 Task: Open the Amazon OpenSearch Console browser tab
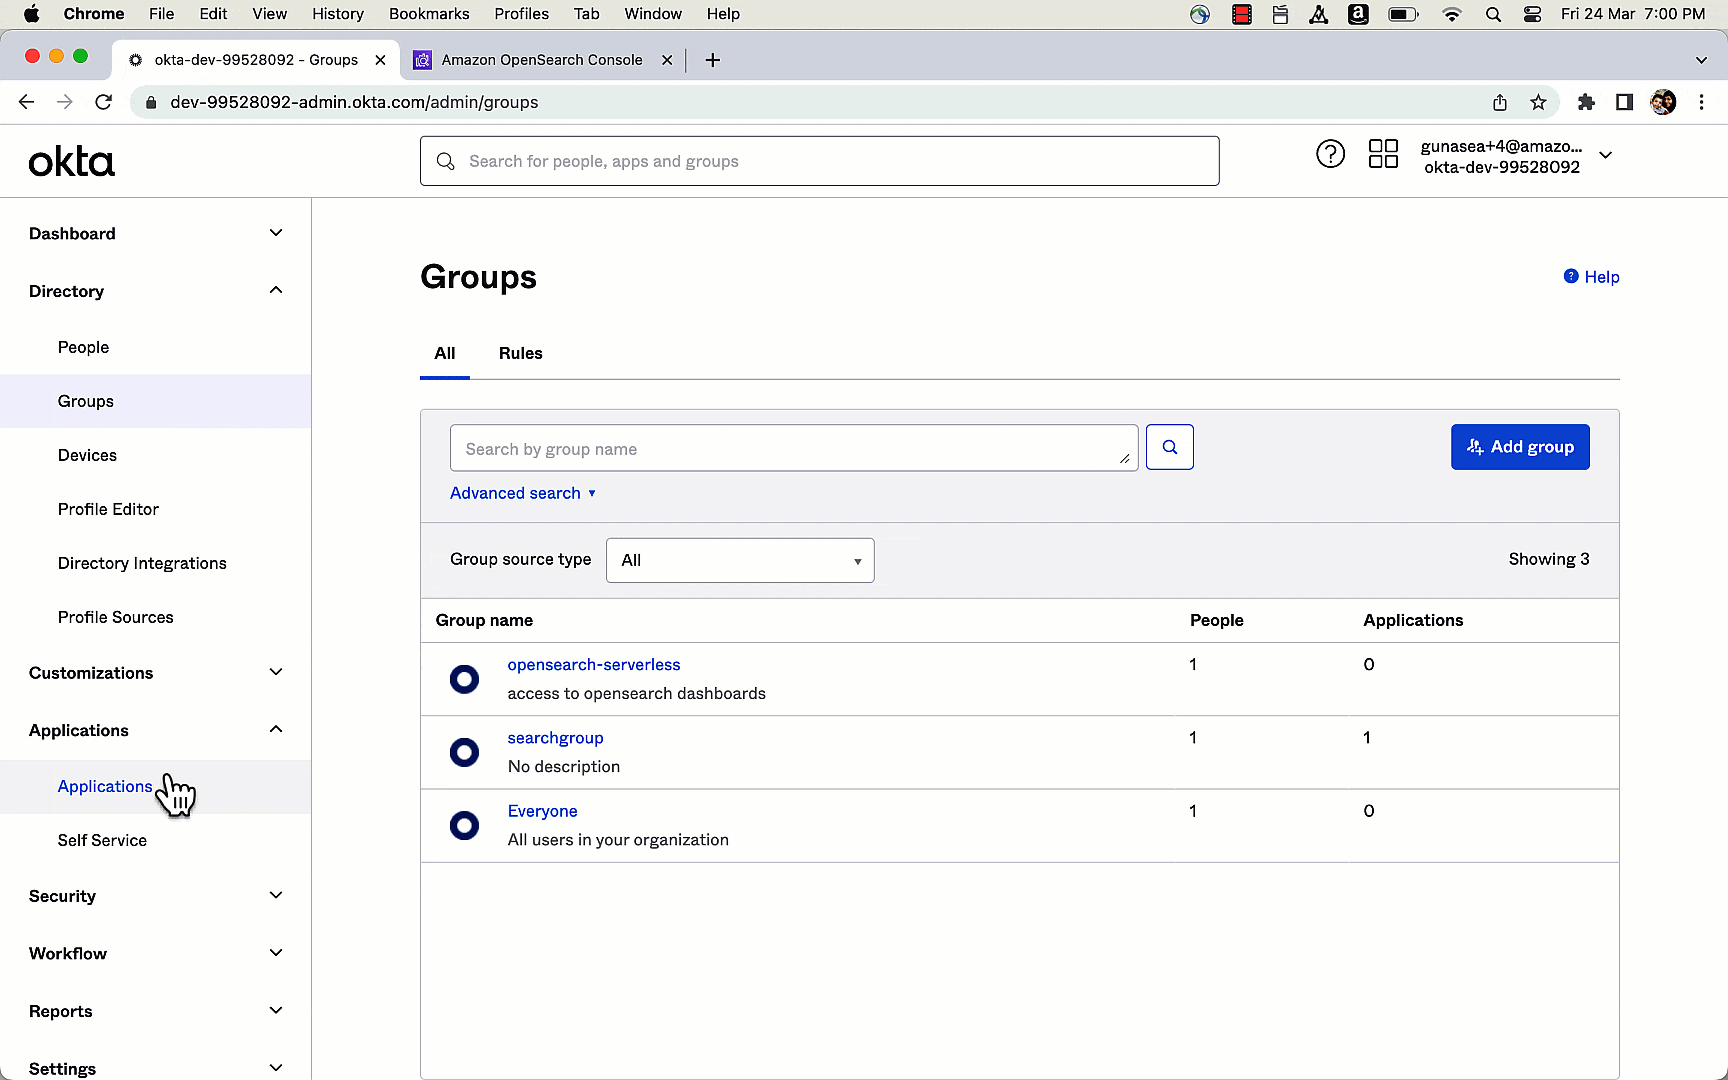541,60
